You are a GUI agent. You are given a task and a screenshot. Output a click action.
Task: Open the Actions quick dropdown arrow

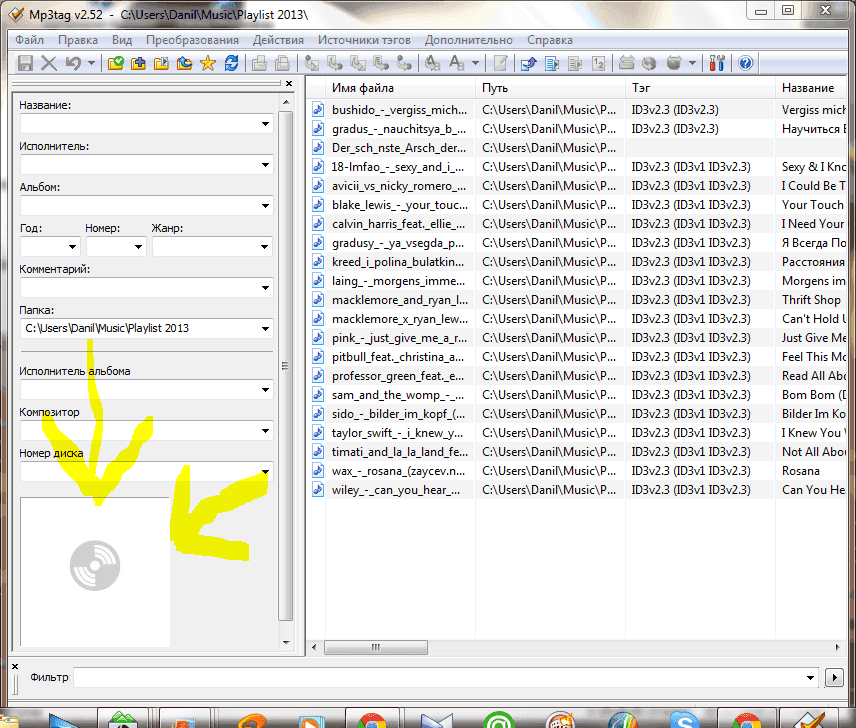pyautogui.click(x=475, y=63)
